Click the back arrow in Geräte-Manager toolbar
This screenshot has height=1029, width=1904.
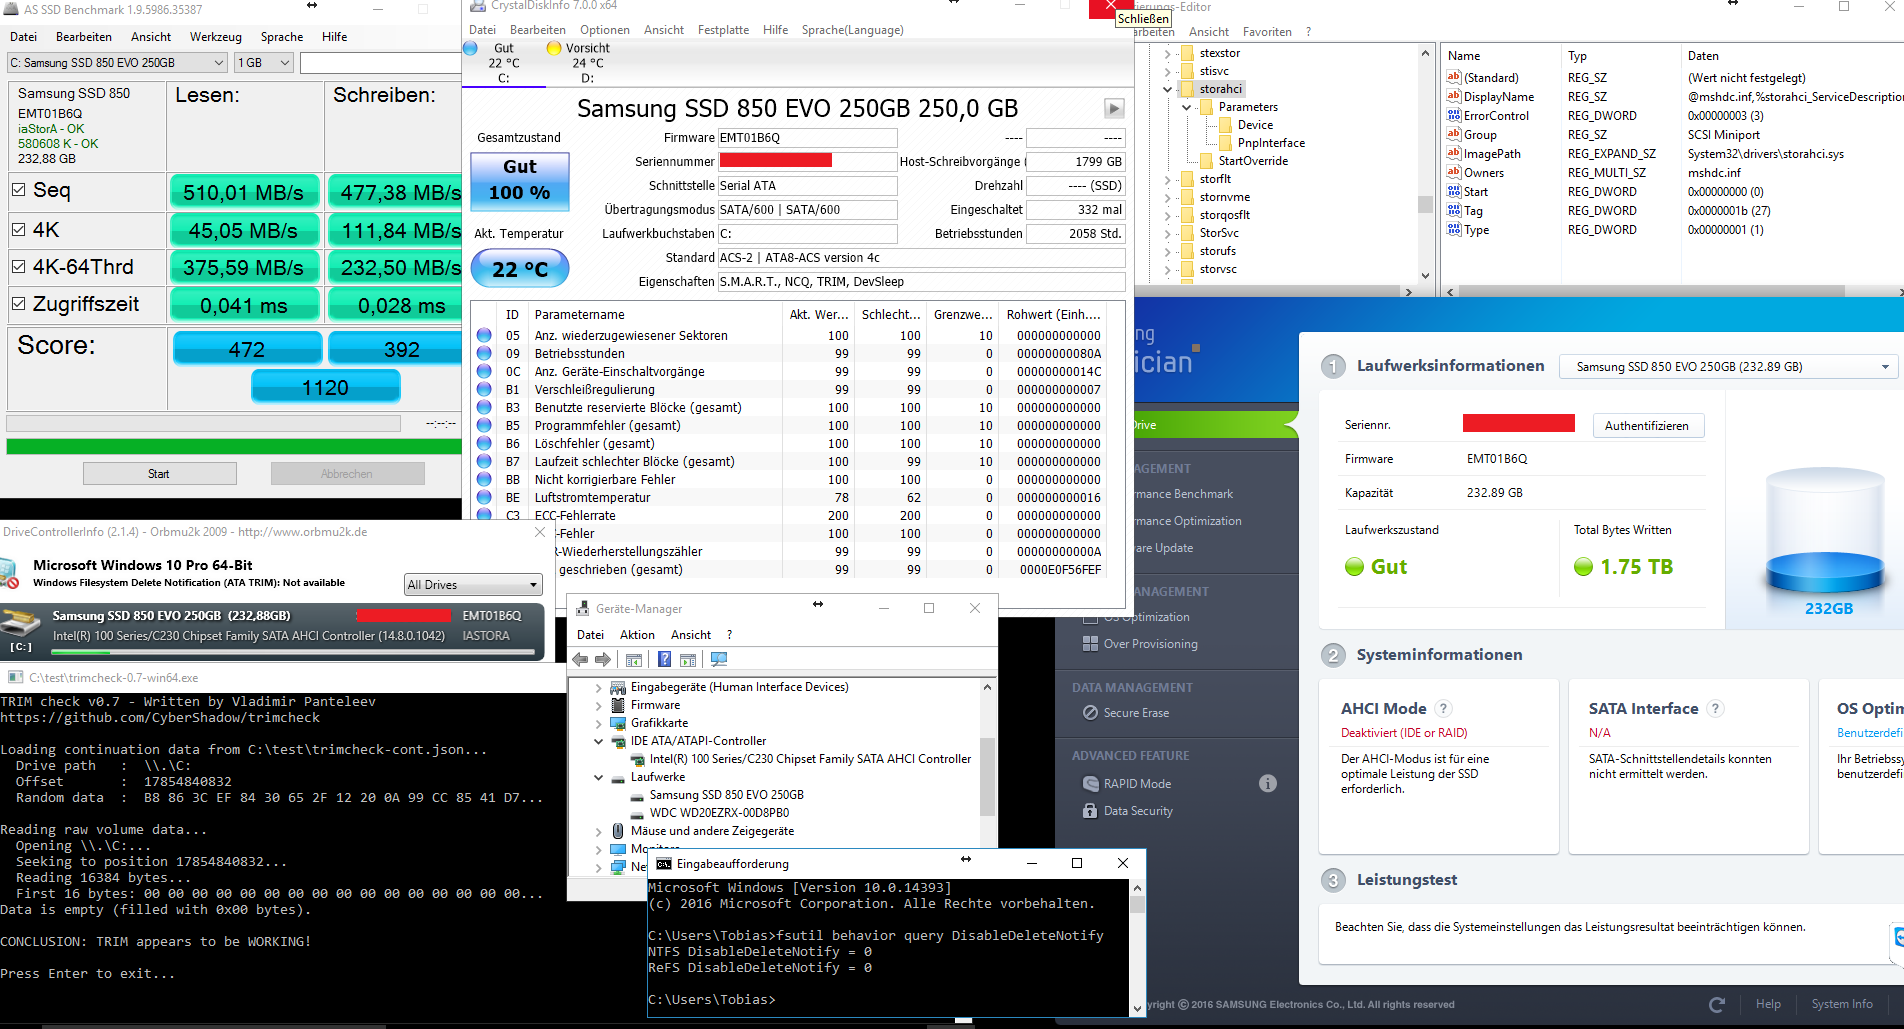pos(580,660)
